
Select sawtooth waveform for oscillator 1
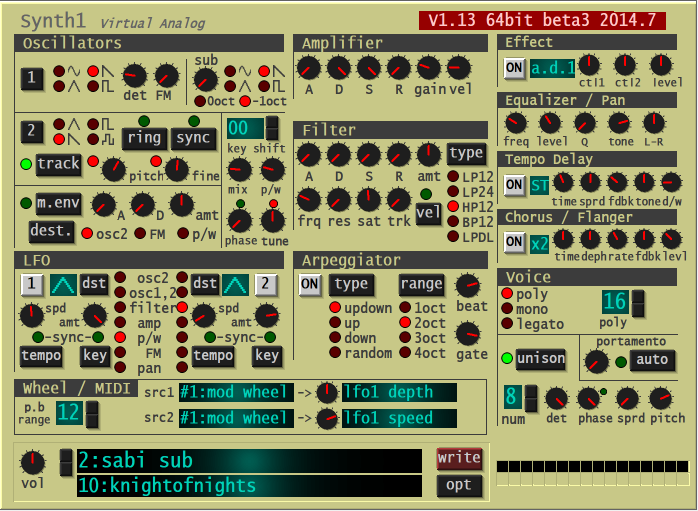[93, 71]
